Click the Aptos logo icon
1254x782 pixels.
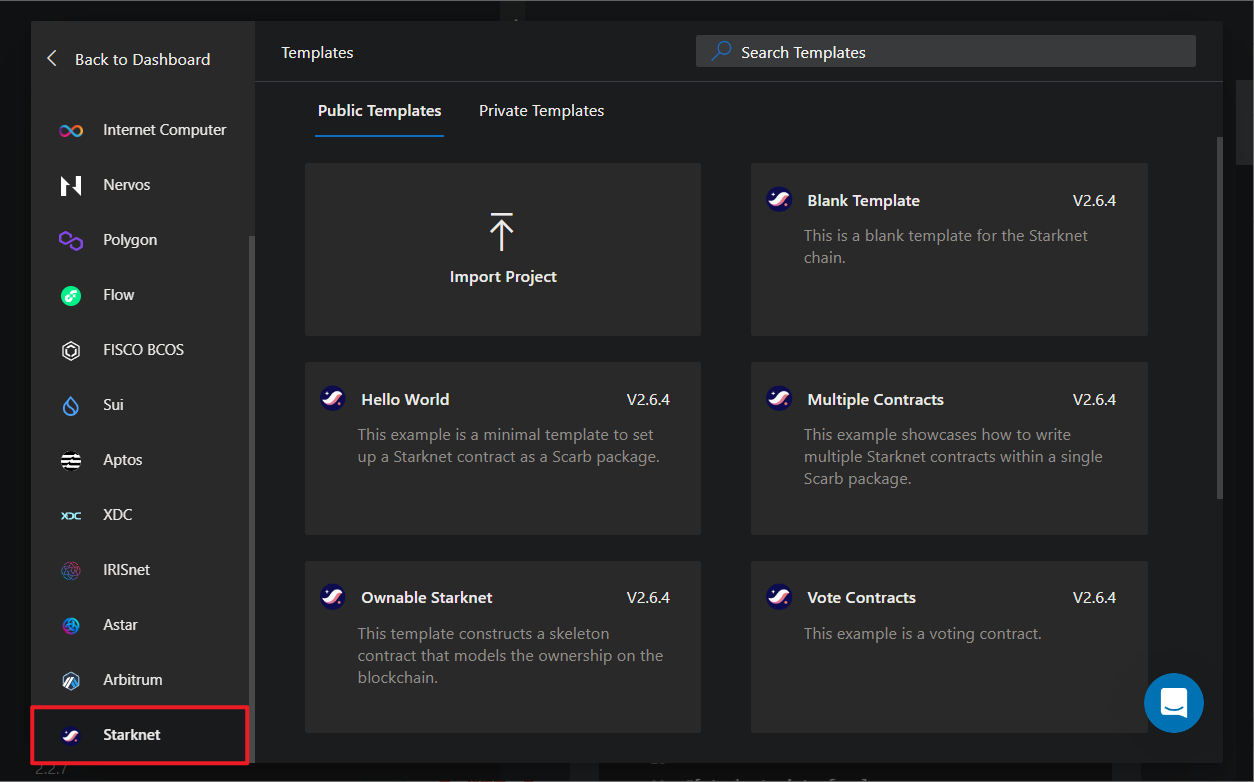pos(71,460)
